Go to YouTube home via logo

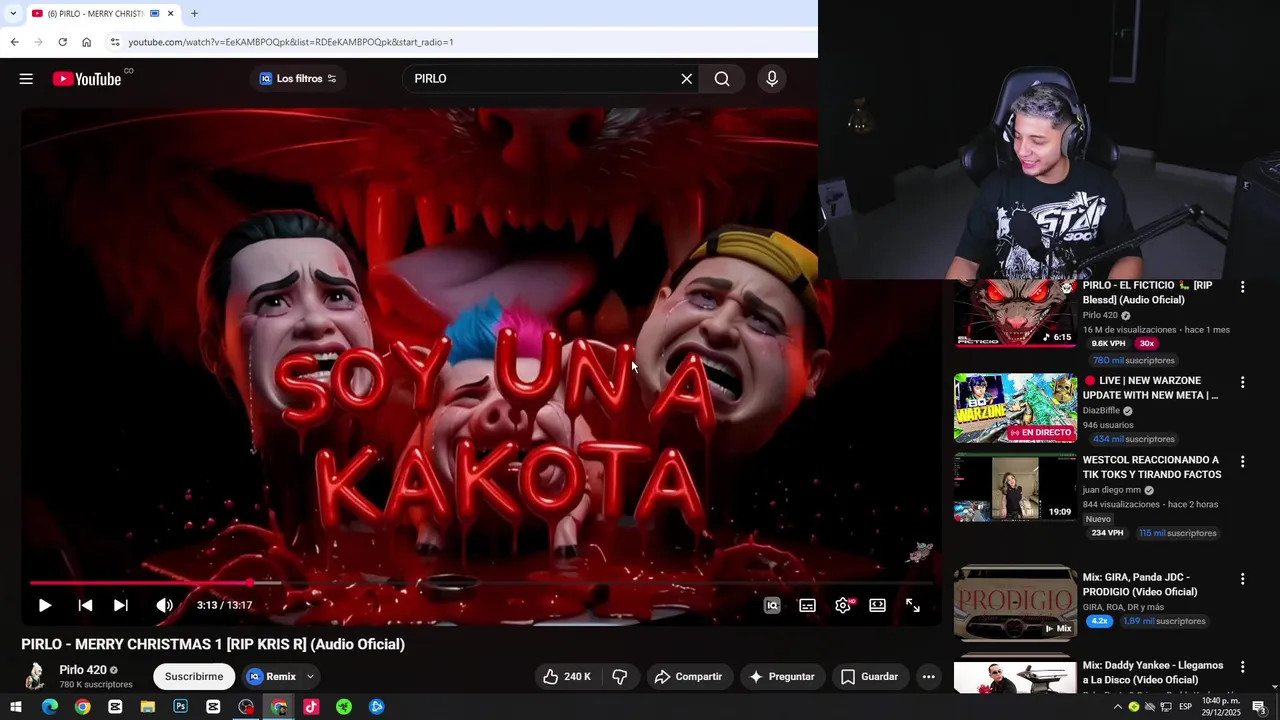(87, 79)
